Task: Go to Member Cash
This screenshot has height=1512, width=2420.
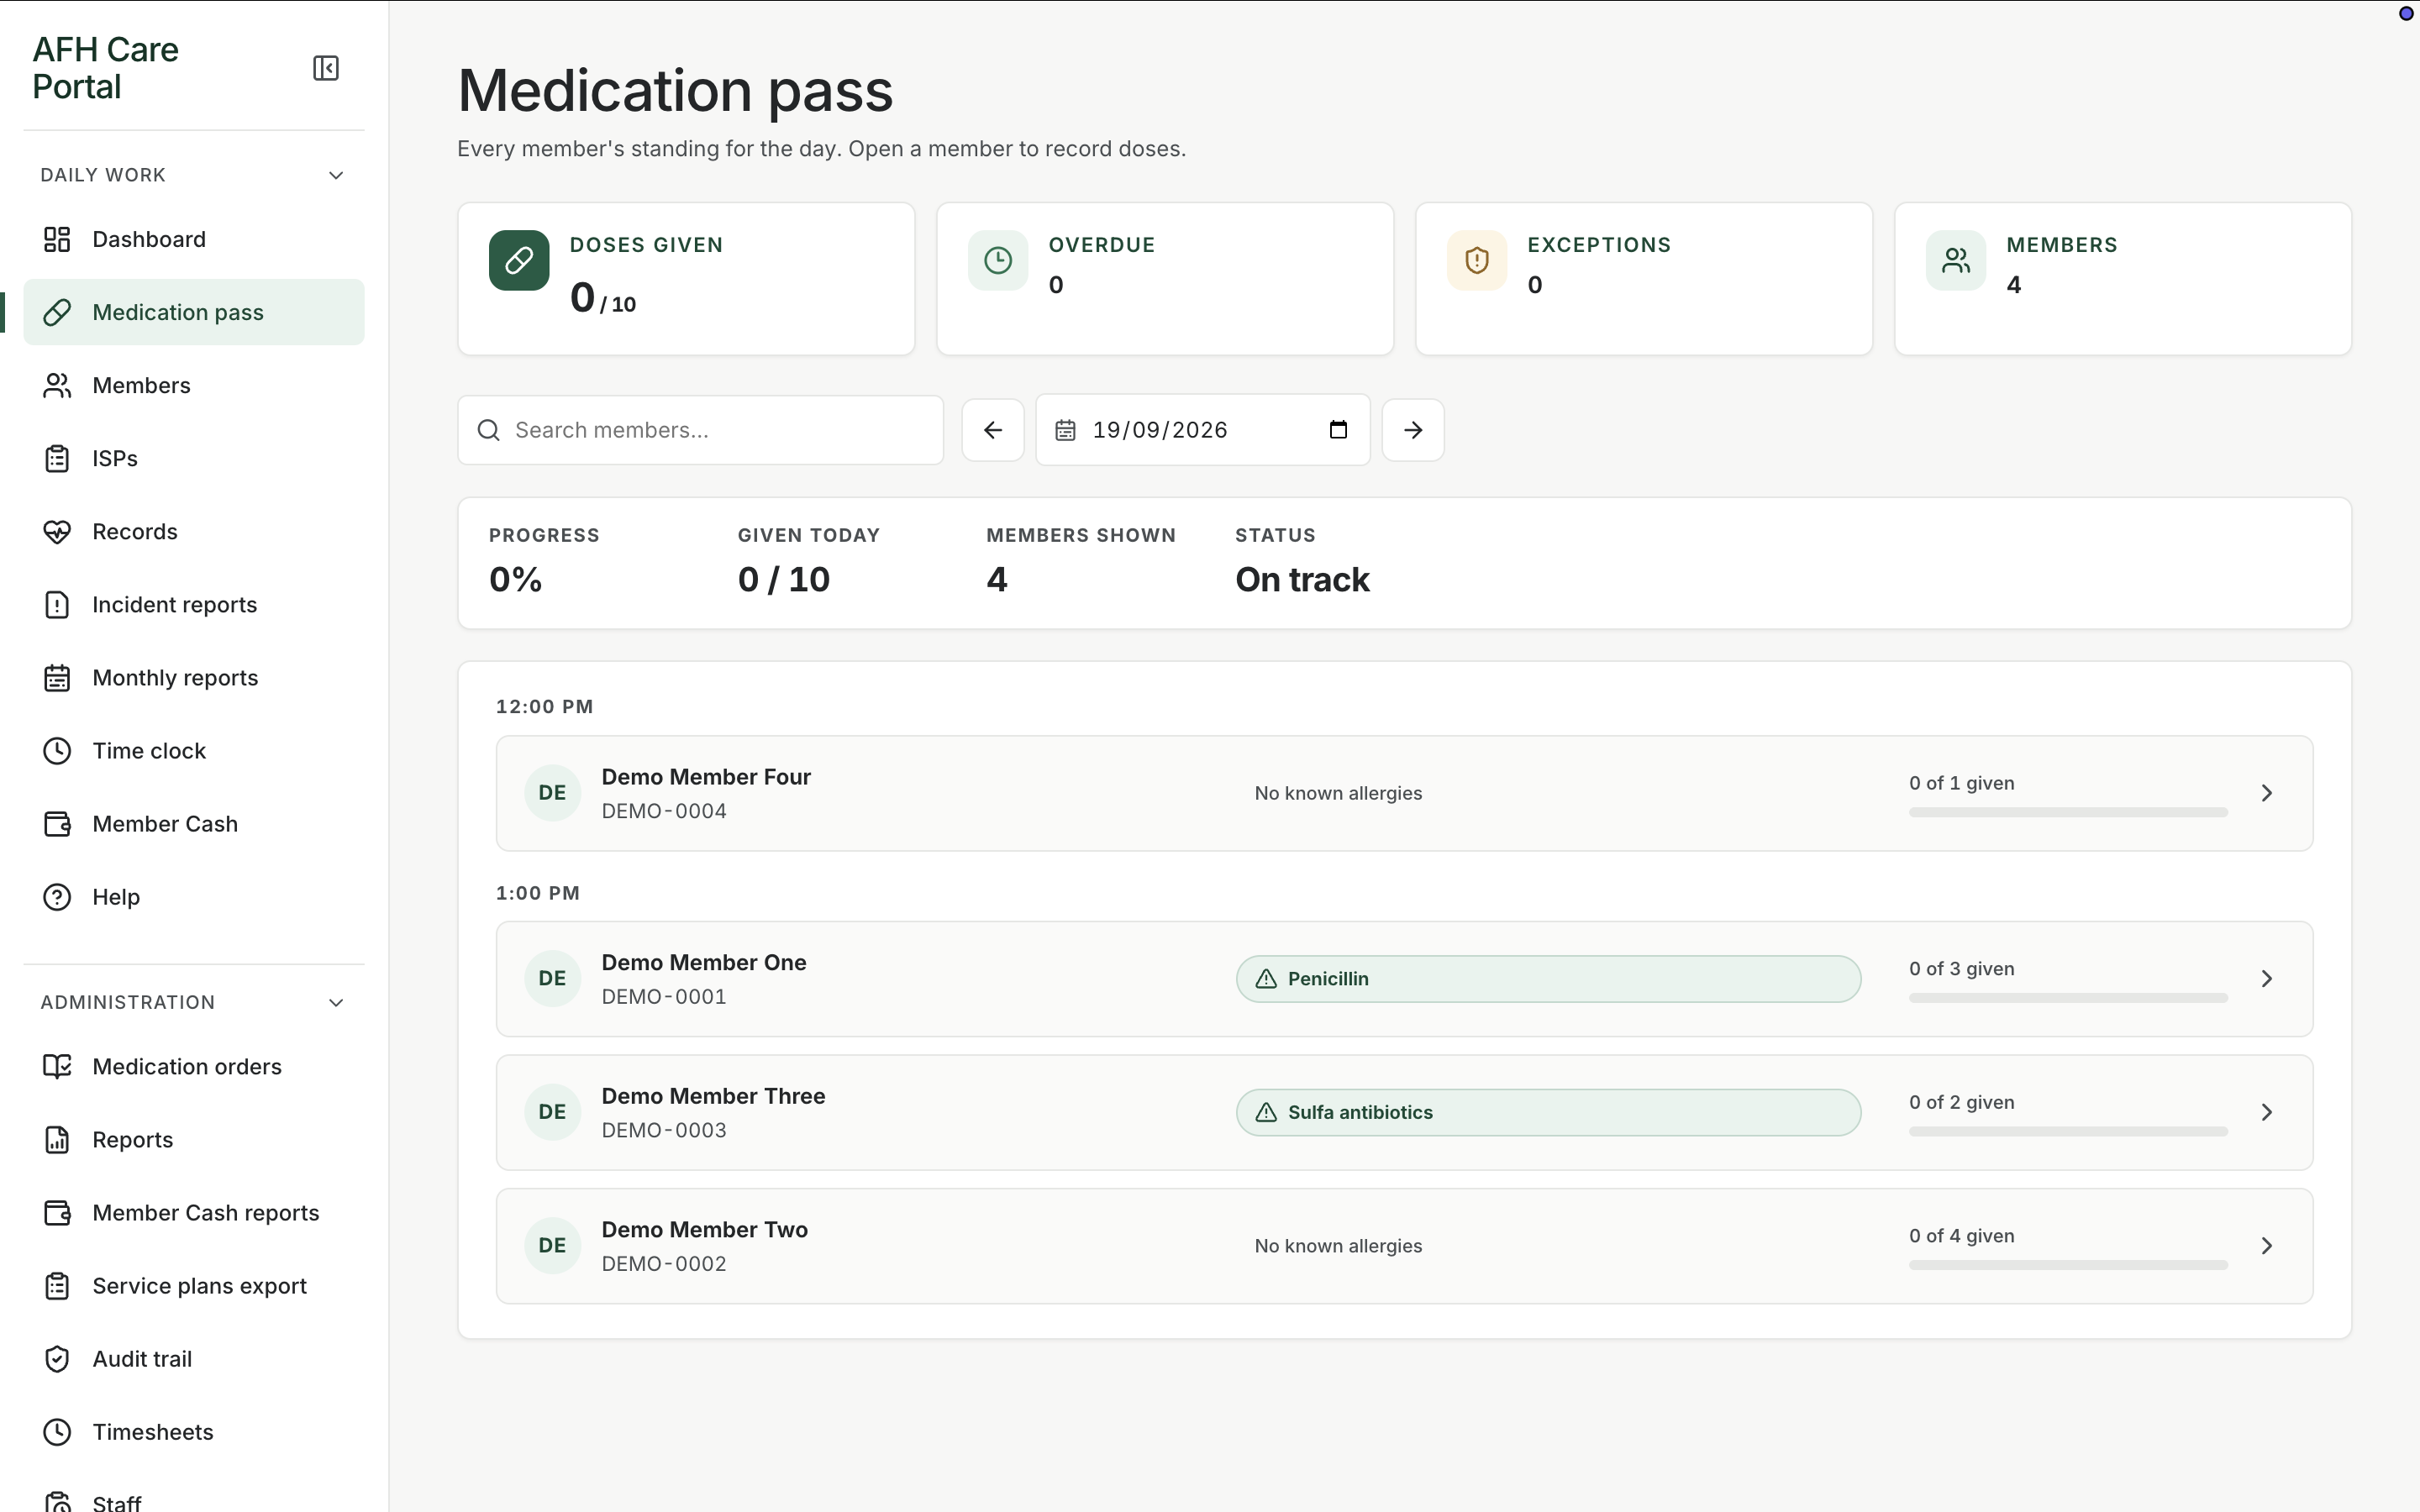Action: [194, 823]
